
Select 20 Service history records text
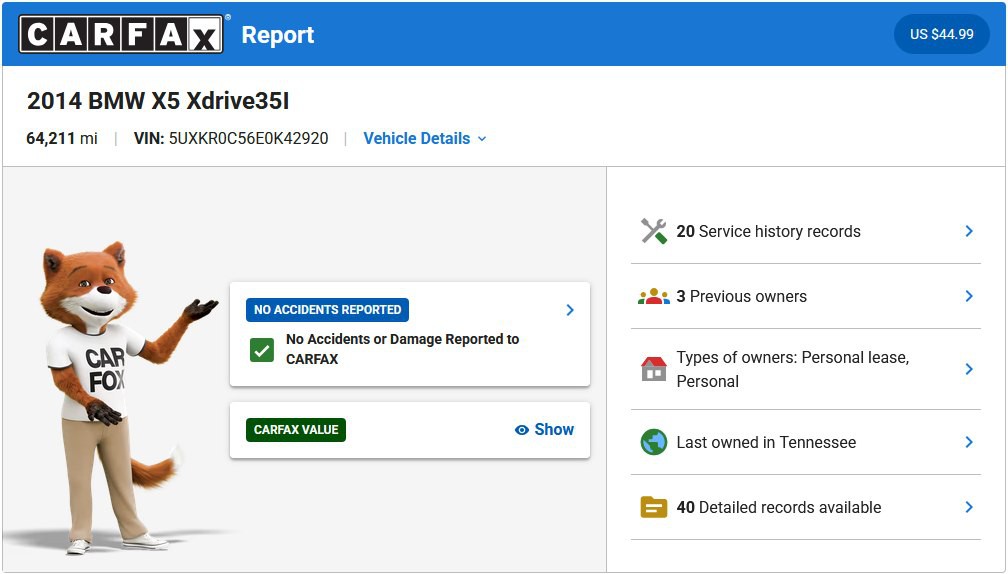pos(768,231)
